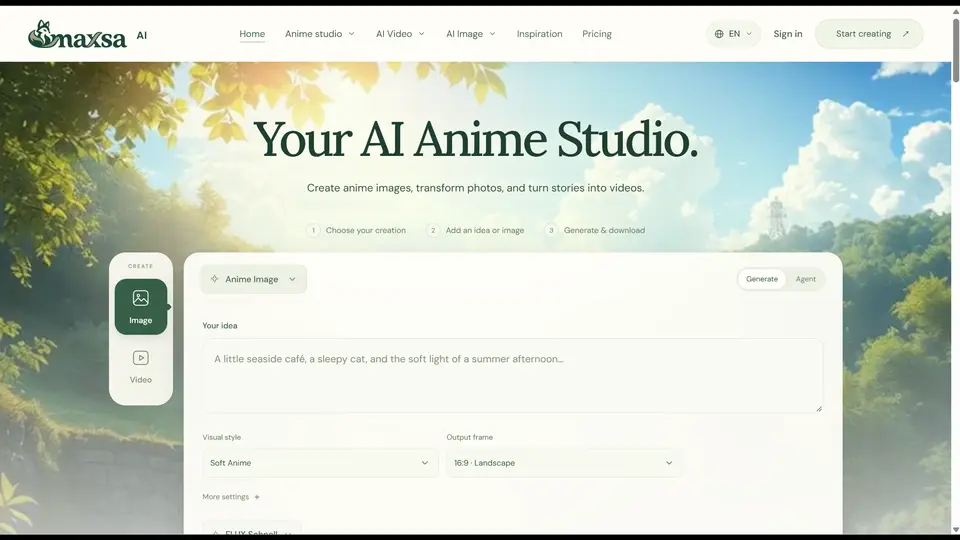Click step 2 Add an idea or image
Screen dimensions: 960x540
(476, 230)
